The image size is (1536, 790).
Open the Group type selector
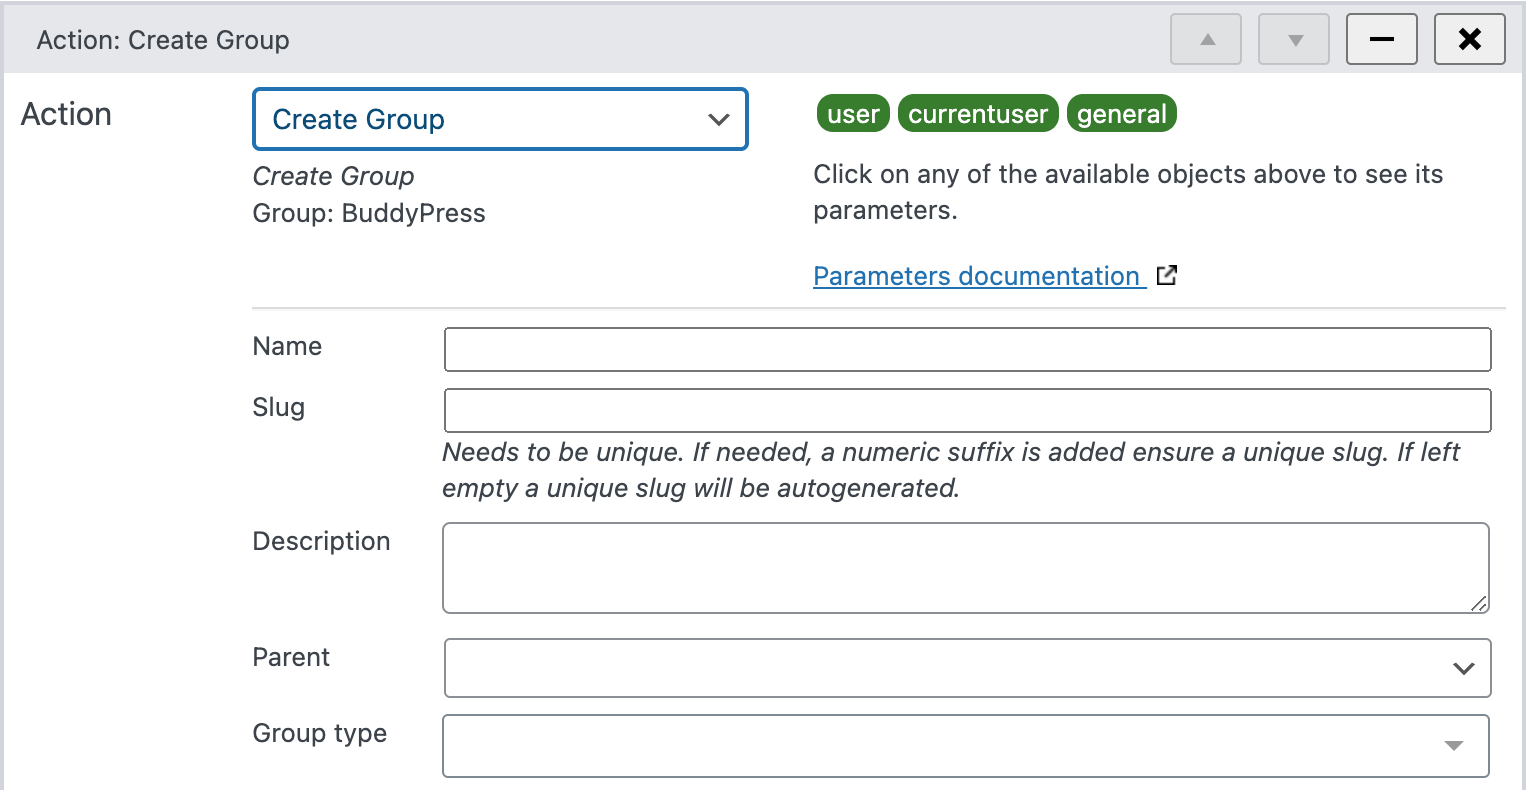[x=965, y=745]
